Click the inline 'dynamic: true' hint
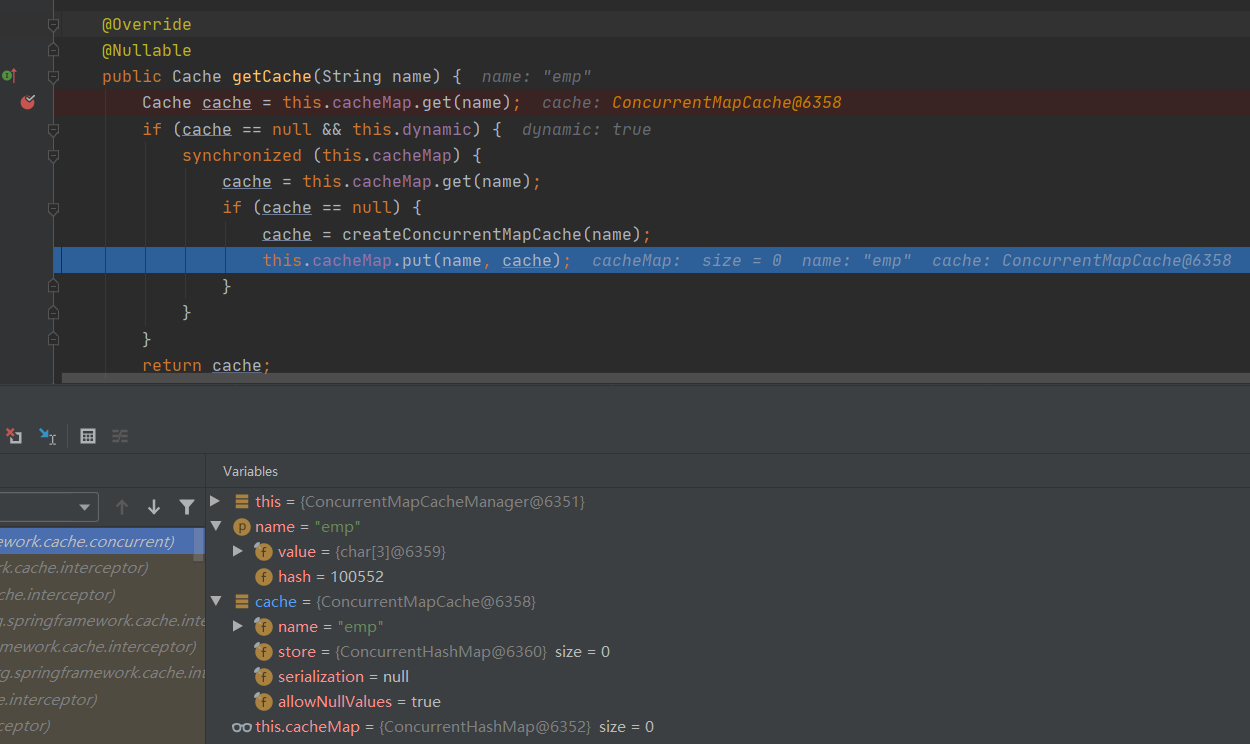1250x744 pixels. 587,129
